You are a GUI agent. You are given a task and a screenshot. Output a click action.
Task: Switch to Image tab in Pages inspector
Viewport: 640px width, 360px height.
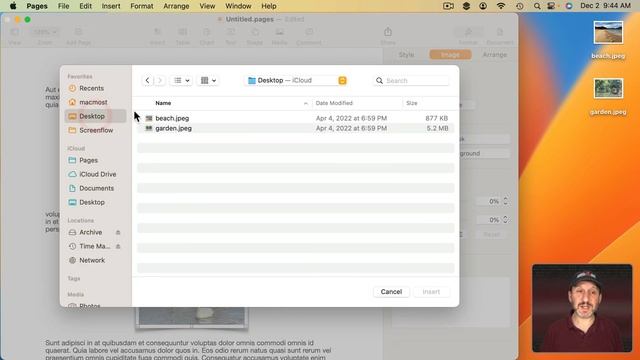(x=450, y=55)
